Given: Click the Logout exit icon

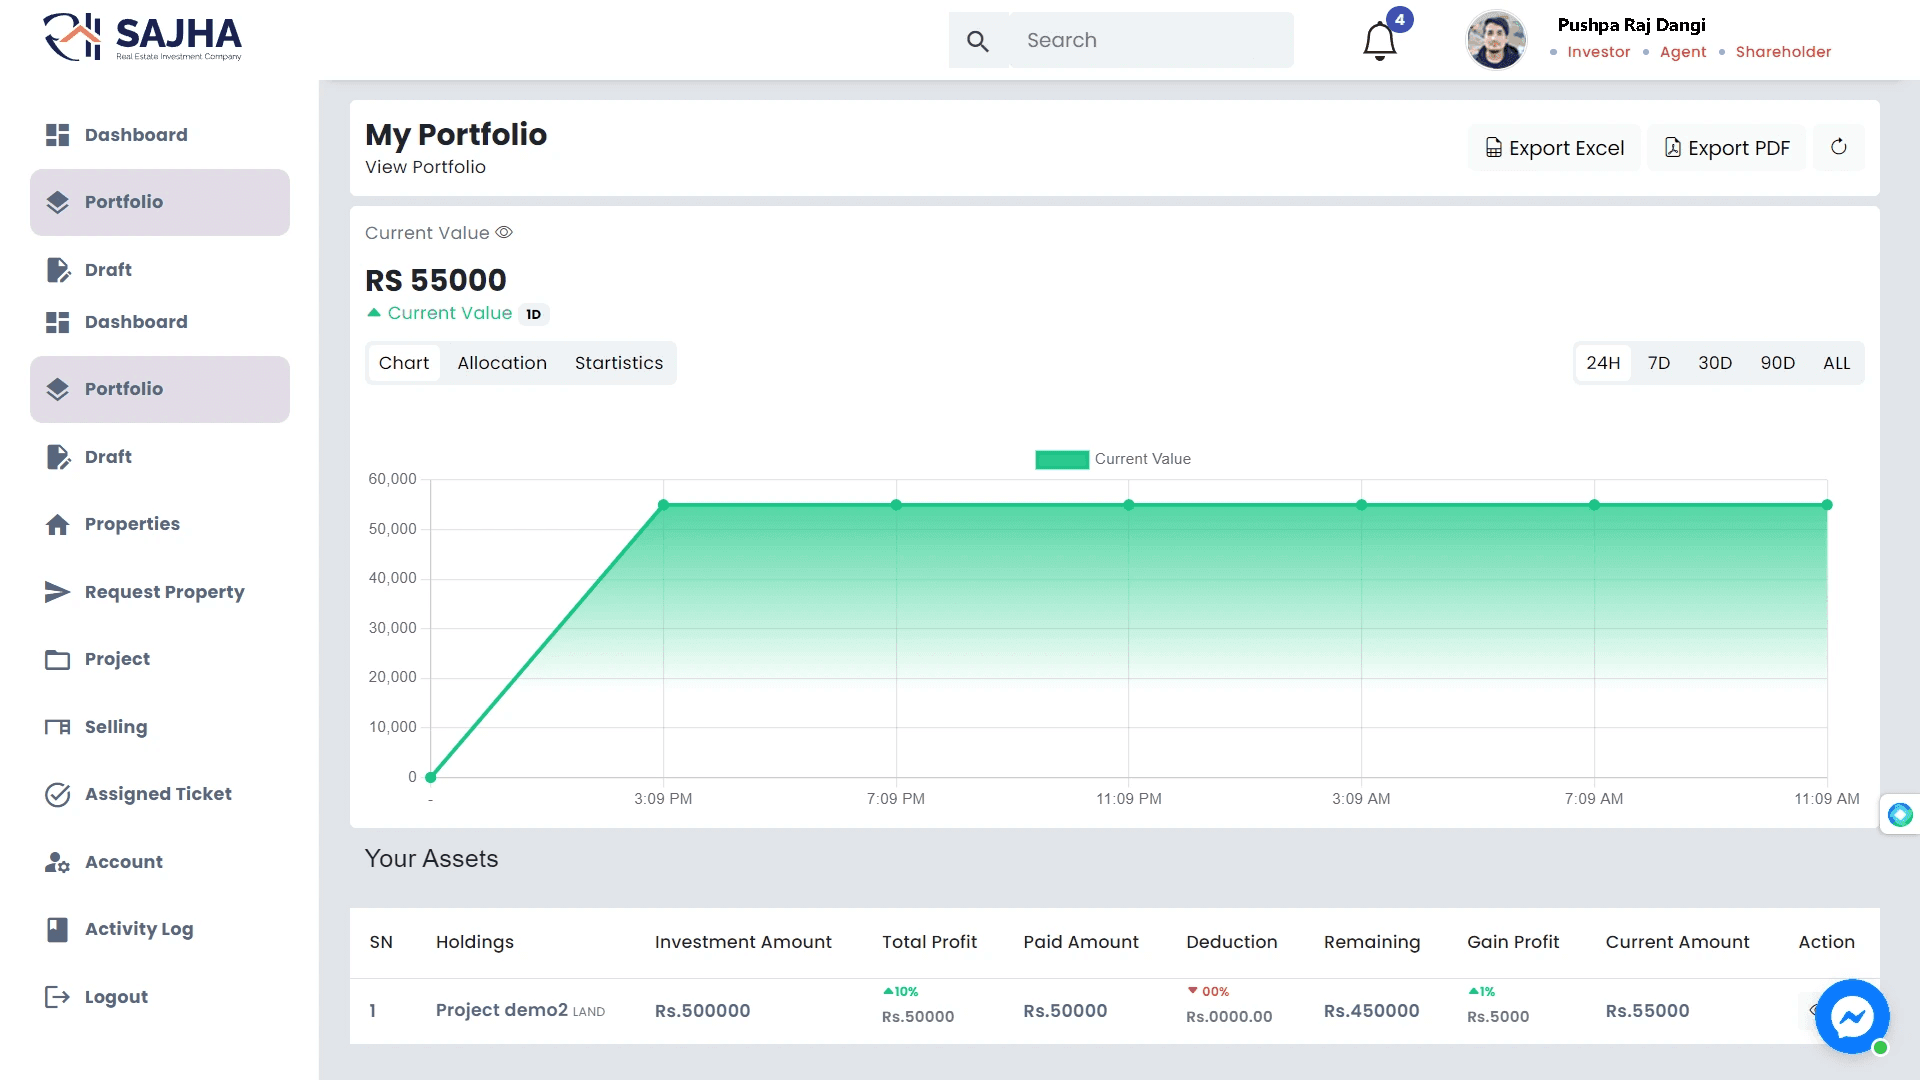Looking at the screenshot, I should point(58,997).
